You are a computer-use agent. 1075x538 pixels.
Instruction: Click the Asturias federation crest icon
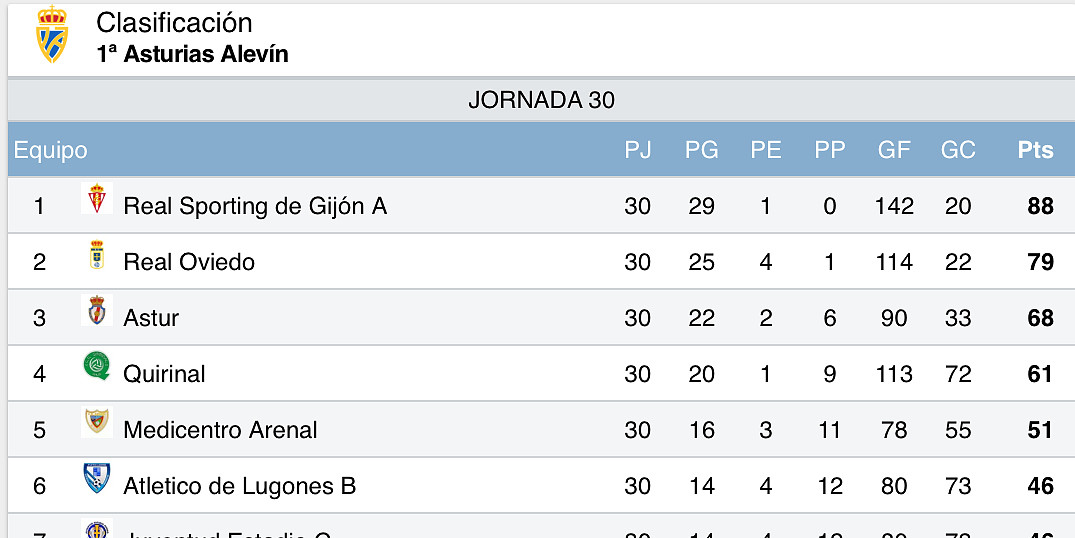pos(52,34)
